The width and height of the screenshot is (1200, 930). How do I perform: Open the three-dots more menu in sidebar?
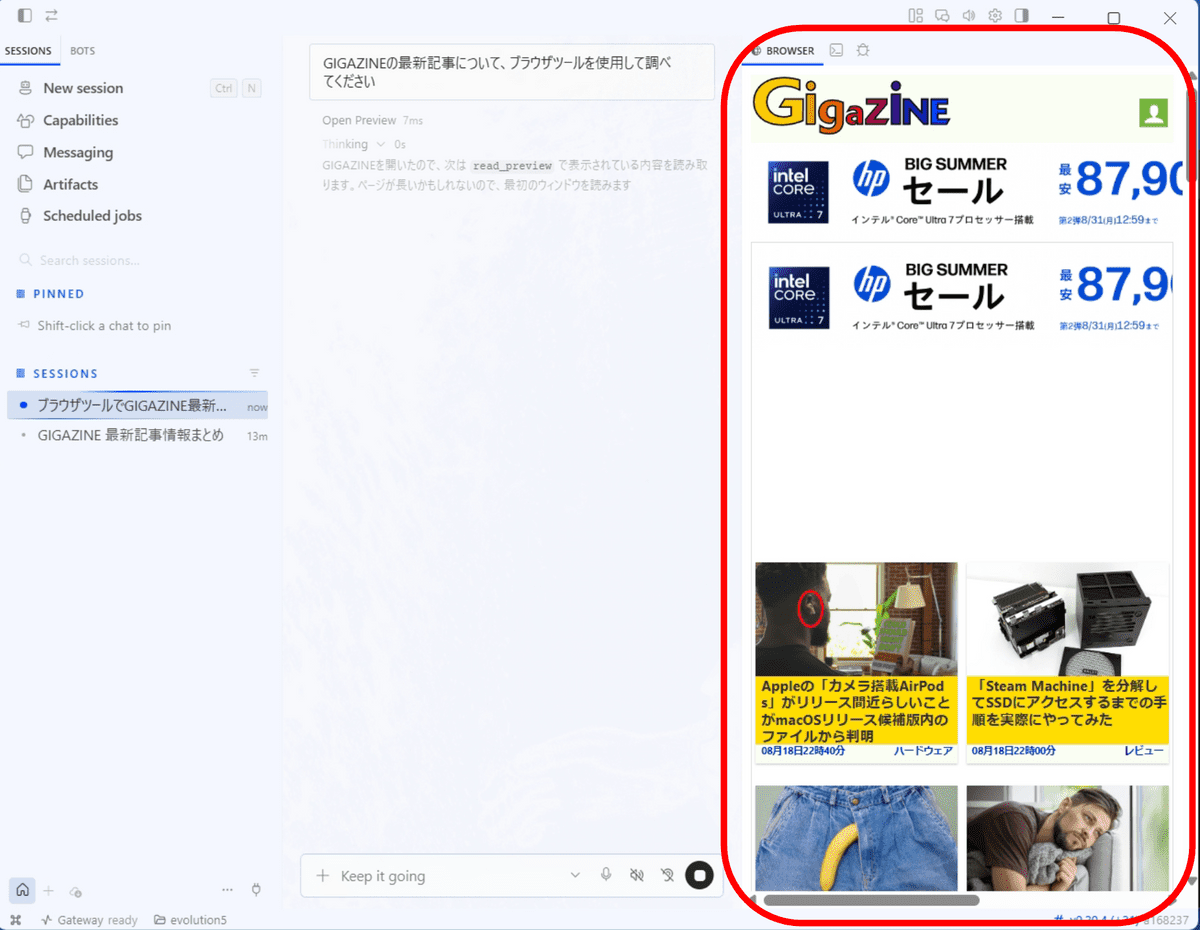pos(227,890)
